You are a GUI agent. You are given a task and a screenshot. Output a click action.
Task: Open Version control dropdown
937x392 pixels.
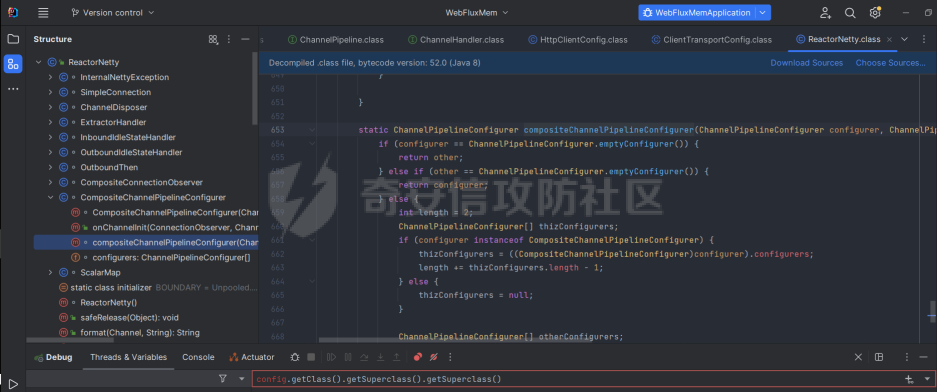click(x=112, y=13)
